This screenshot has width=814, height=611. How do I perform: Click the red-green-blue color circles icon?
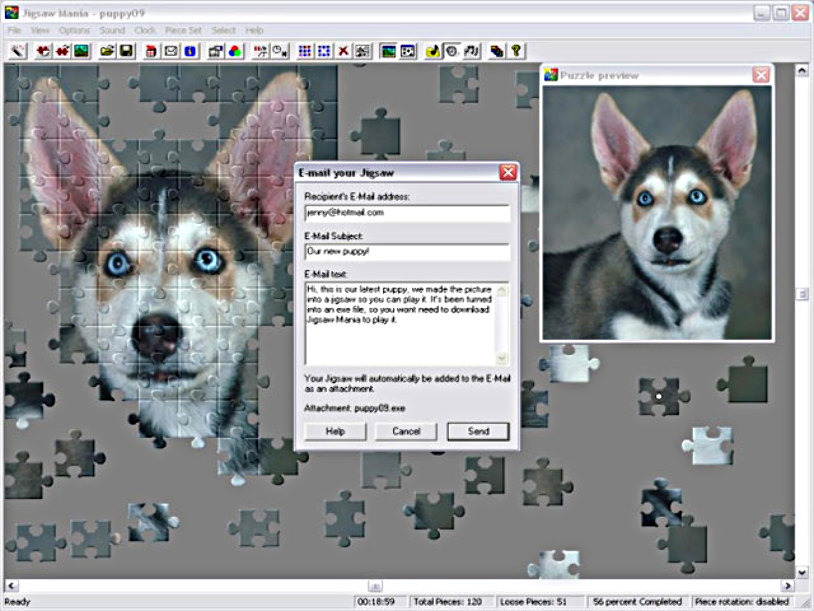(235, 51)
